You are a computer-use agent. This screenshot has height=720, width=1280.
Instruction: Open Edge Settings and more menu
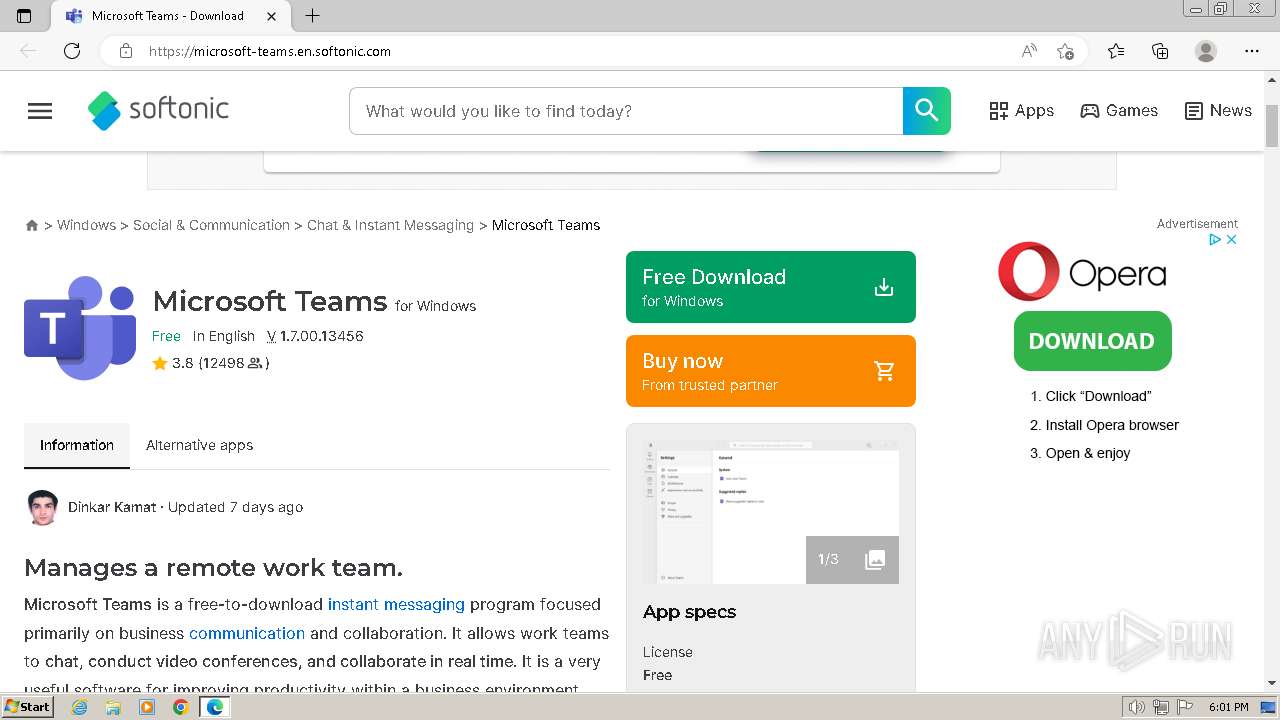[1252, 51]
